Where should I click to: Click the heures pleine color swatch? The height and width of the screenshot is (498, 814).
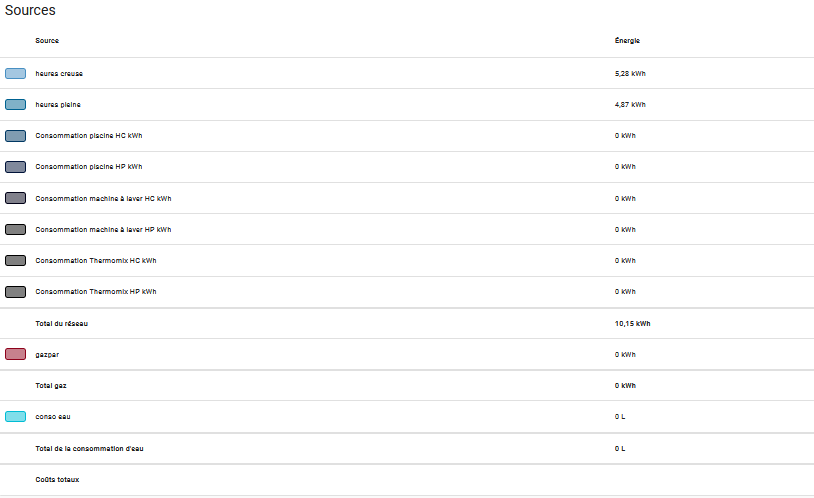16,105
